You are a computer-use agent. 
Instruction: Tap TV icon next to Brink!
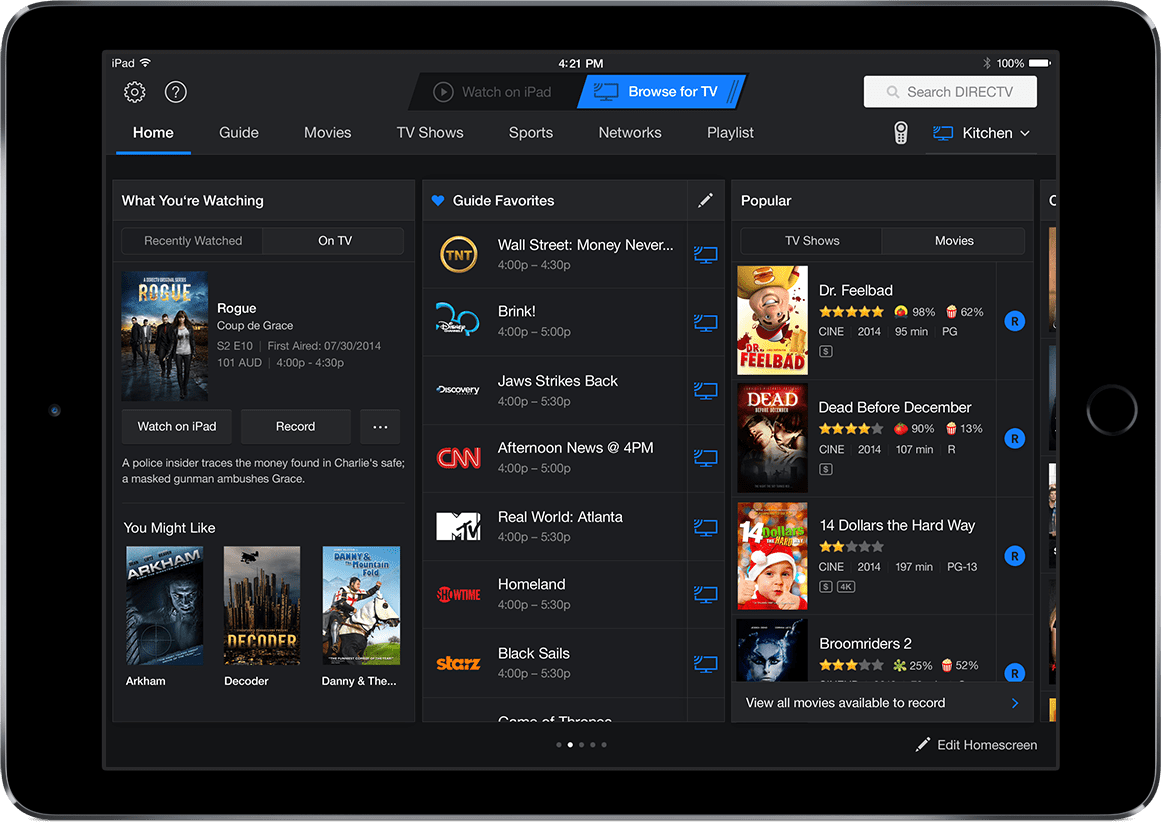click(x=706, y=323)
